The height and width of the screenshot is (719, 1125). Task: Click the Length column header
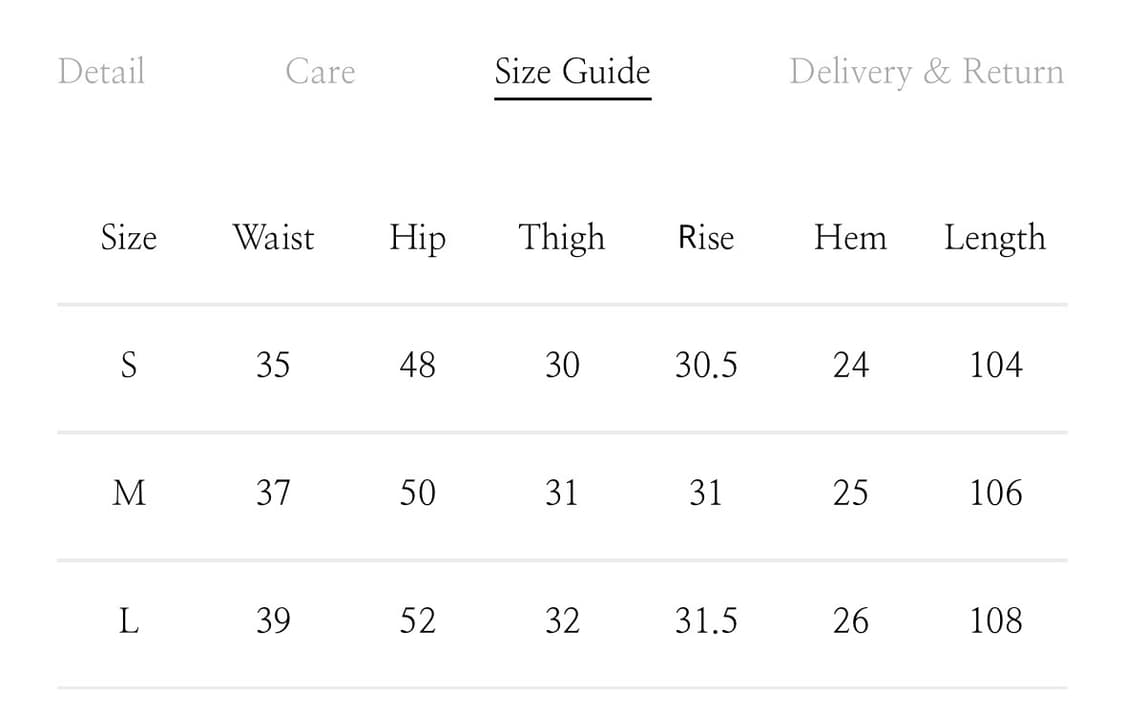coord(994,238)
